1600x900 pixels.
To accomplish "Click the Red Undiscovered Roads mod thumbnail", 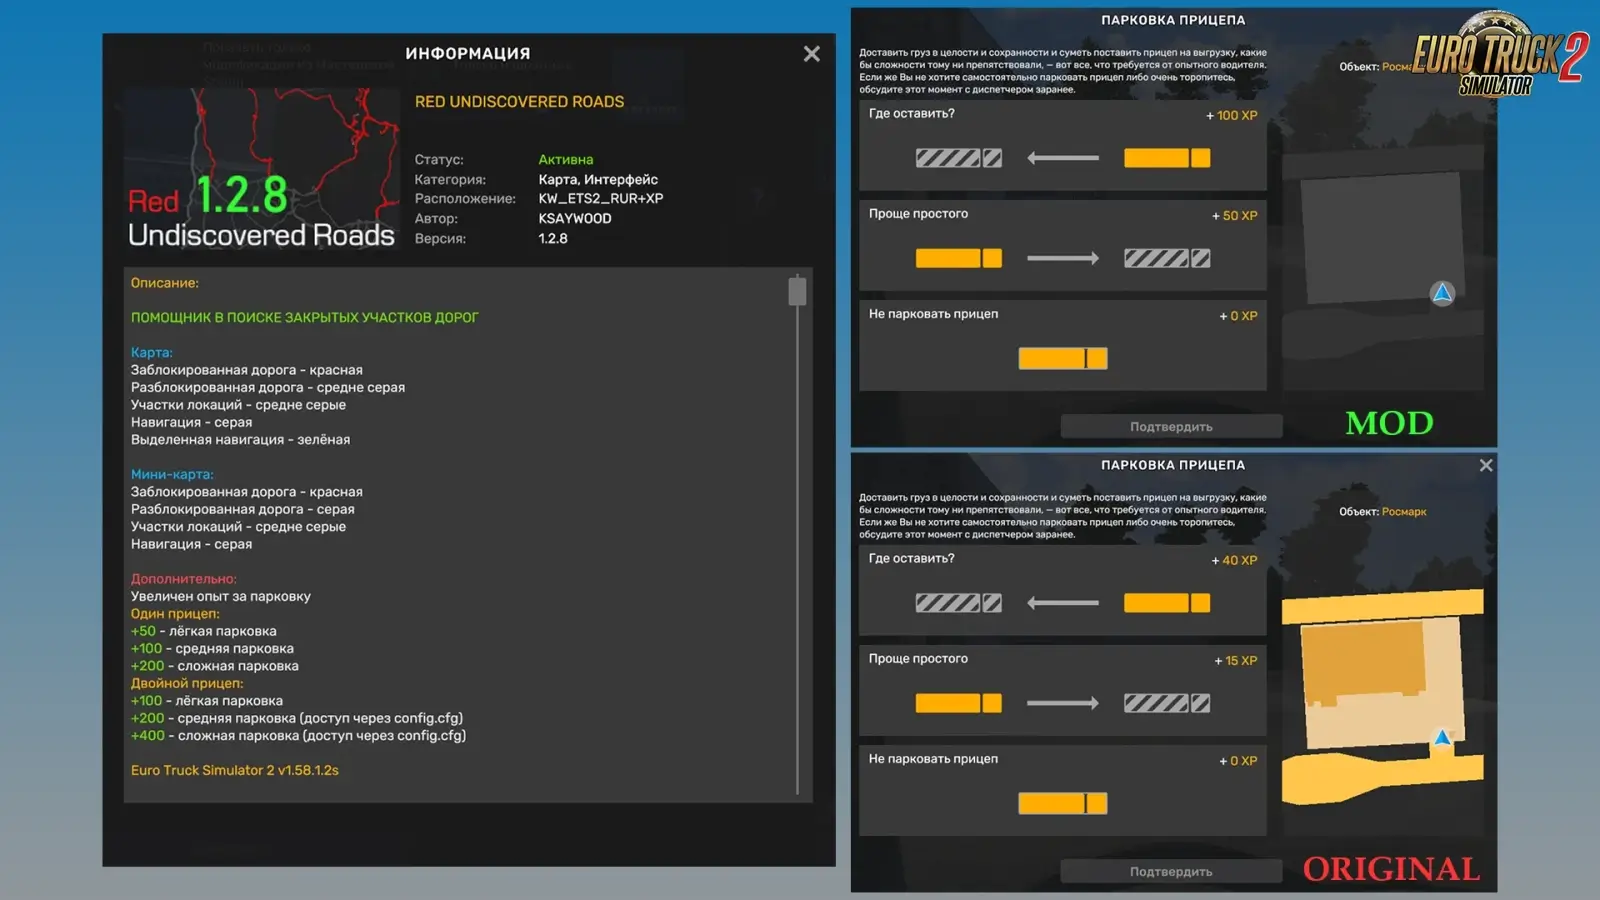I will coord(262,170).
